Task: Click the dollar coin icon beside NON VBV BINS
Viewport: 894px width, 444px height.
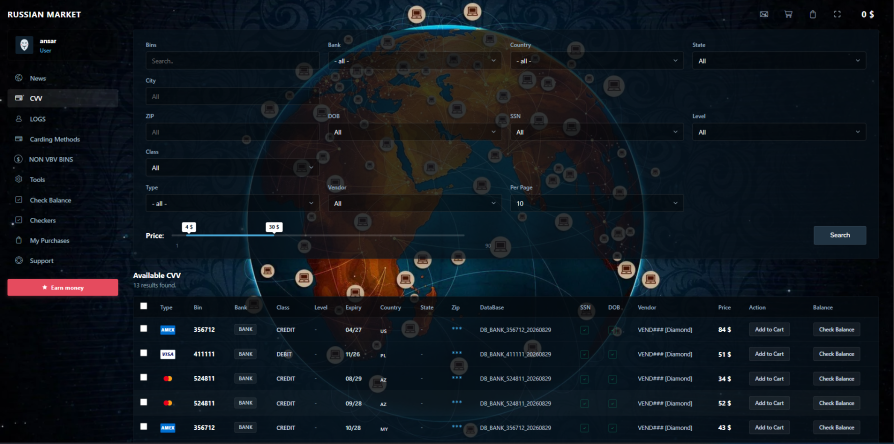Action: 19,160
